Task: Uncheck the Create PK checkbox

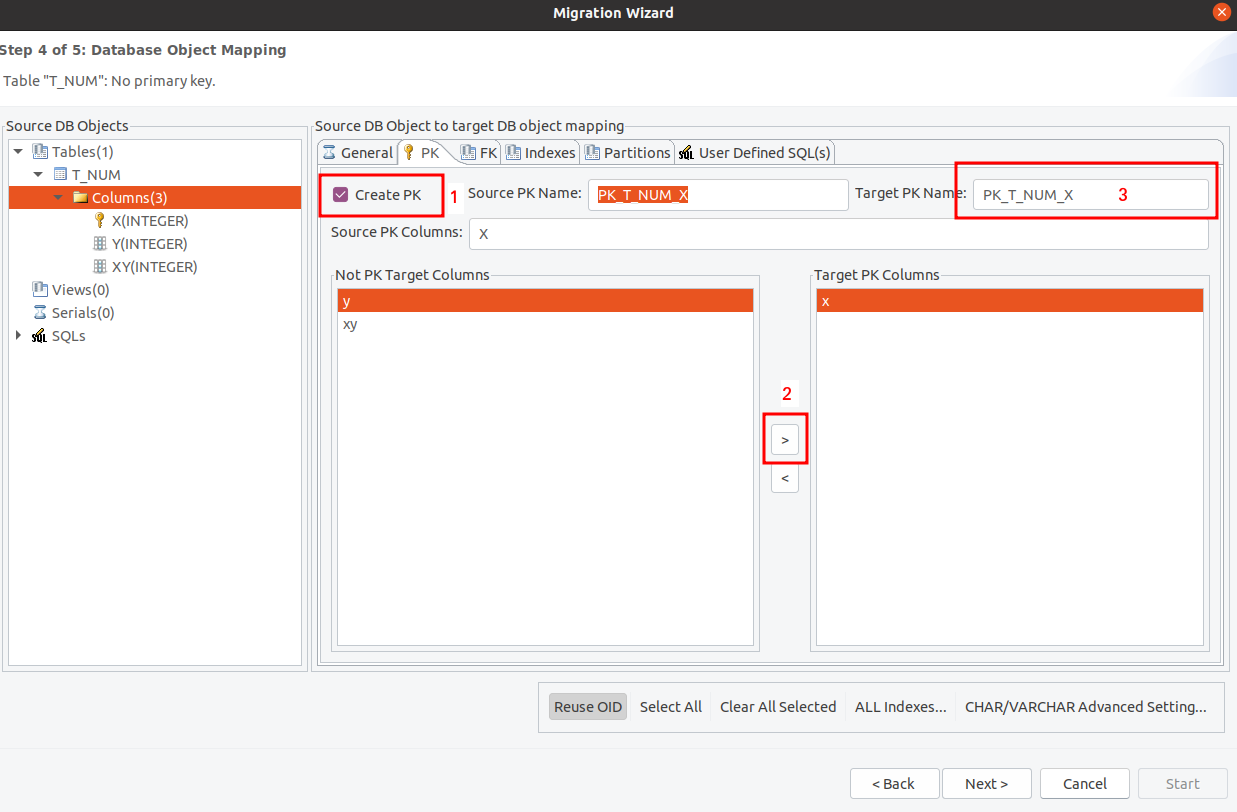Action: tap(341, 195)
